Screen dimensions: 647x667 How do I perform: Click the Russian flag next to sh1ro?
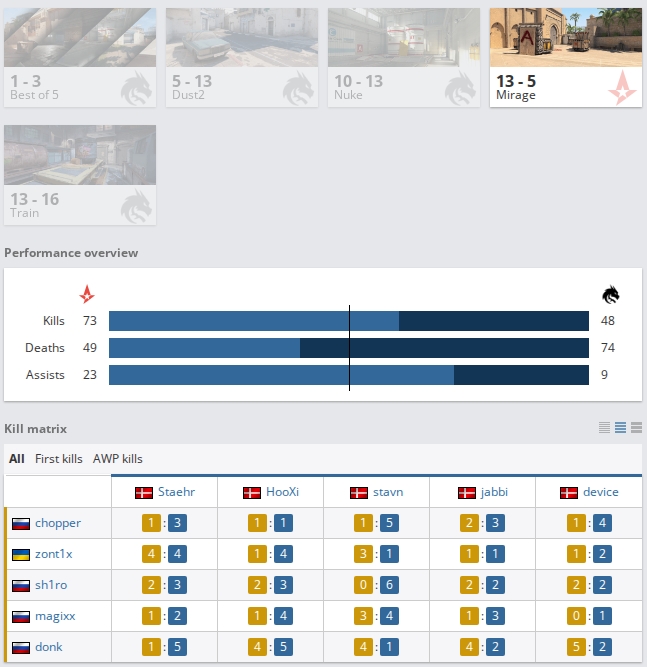[x=21, y=586]
